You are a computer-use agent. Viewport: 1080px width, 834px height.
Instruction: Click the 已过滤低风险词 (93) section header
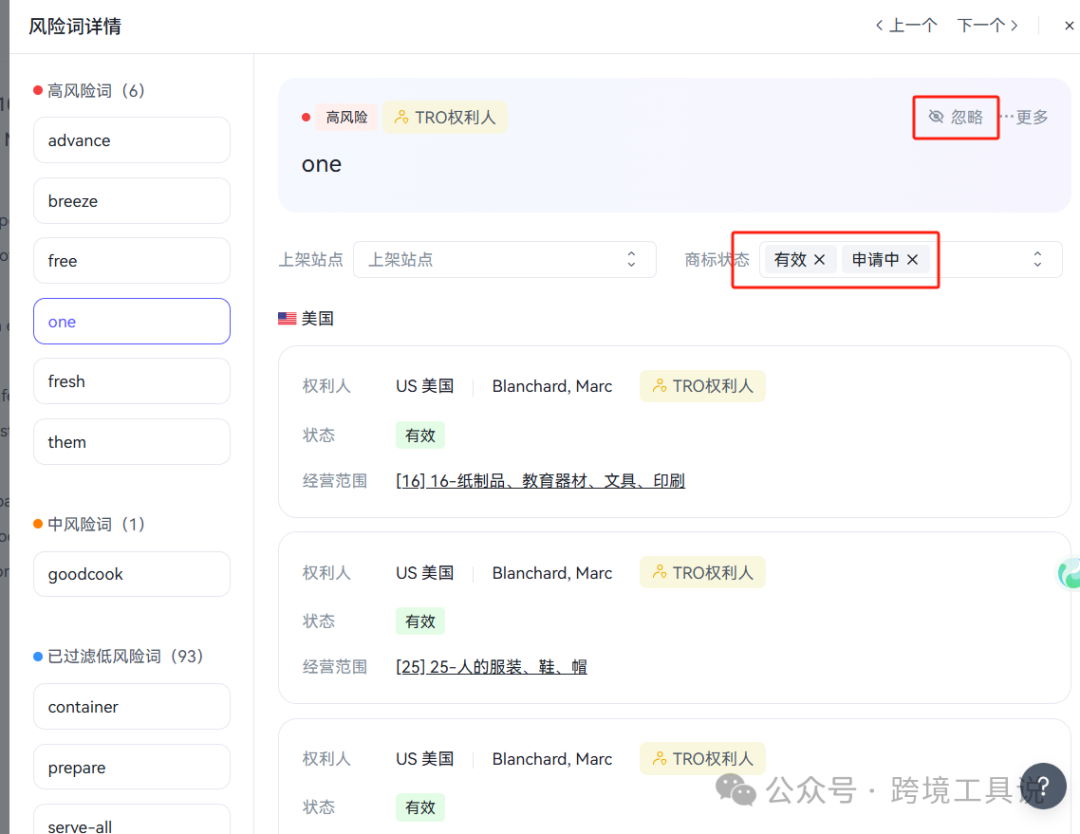click(x=118, y=656)
